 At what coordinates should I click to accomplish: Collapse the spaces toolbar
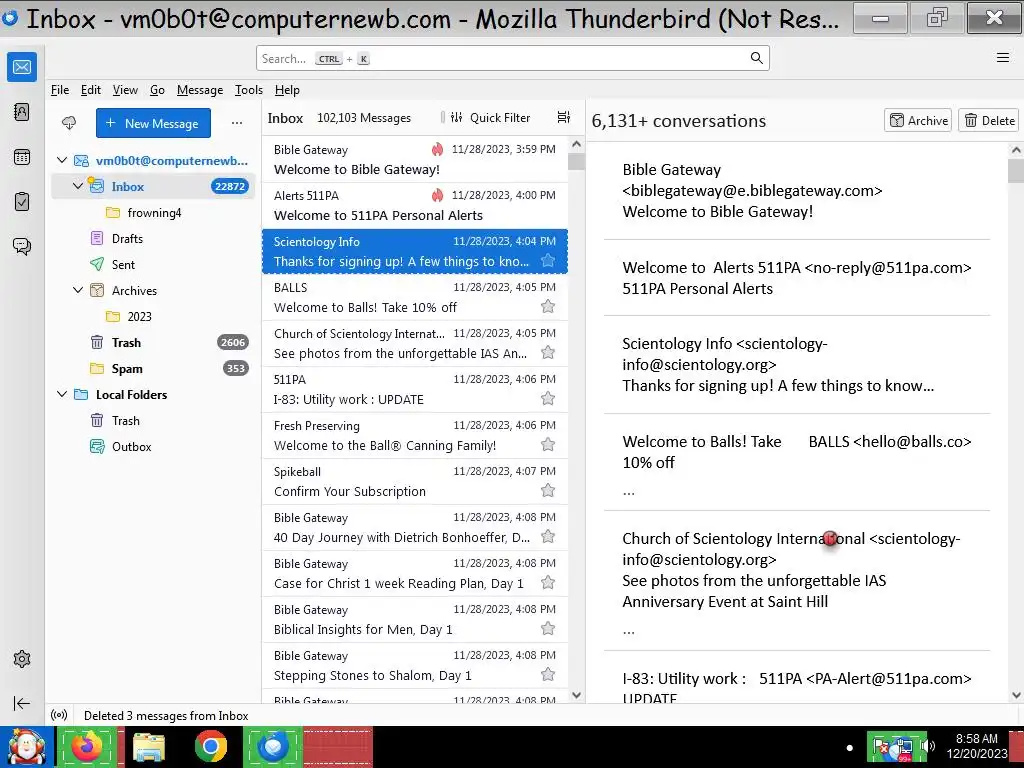22,703
